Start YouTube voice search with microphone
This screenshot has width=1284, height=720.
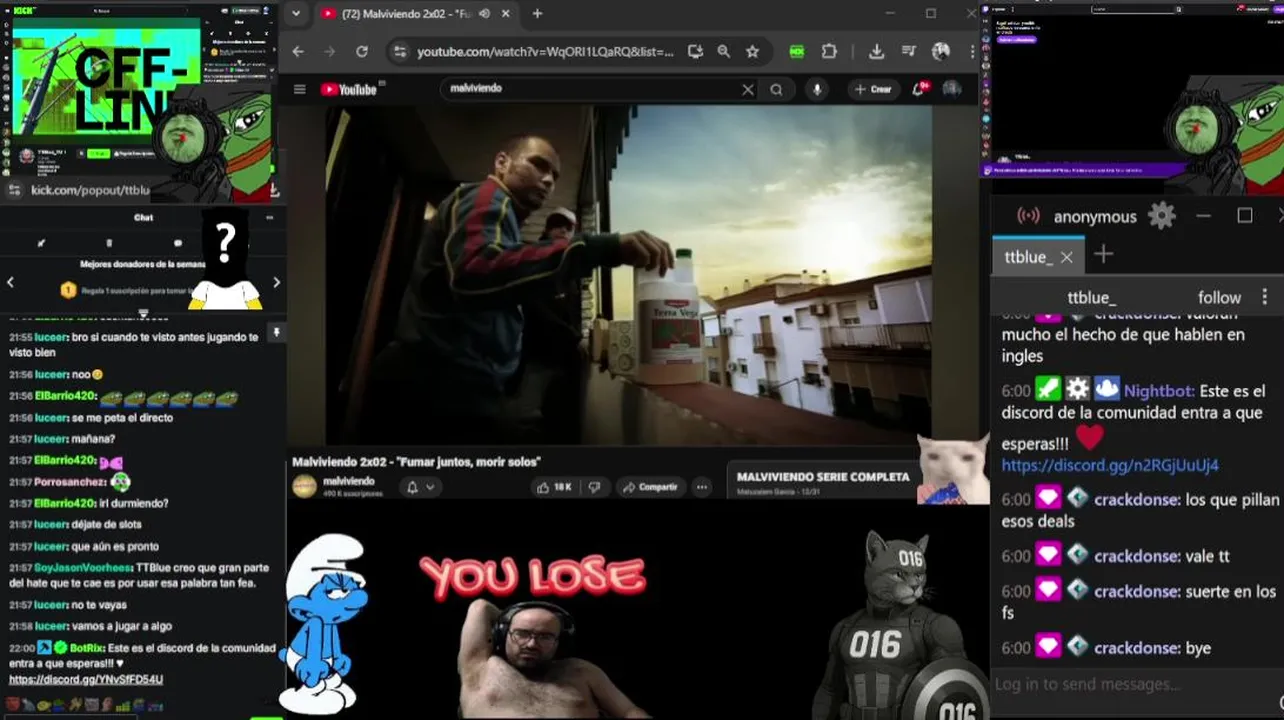click(x=817, y=90)
